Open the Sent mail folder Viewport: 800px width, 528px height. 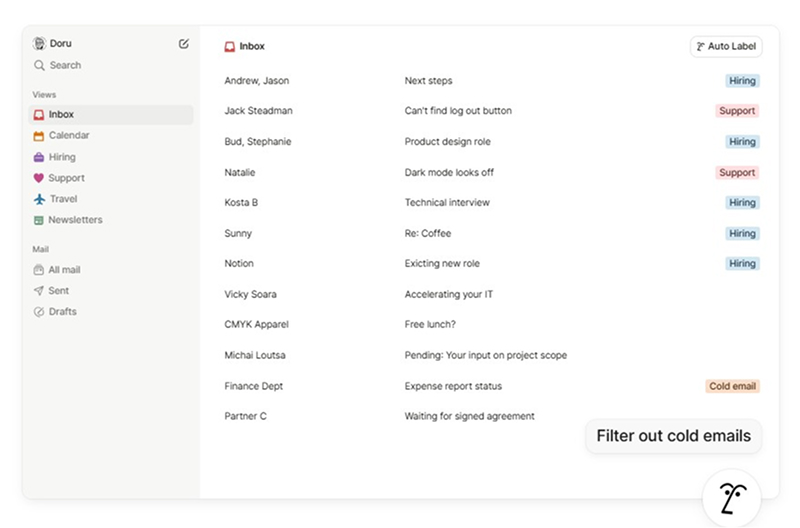click(59, 291)
